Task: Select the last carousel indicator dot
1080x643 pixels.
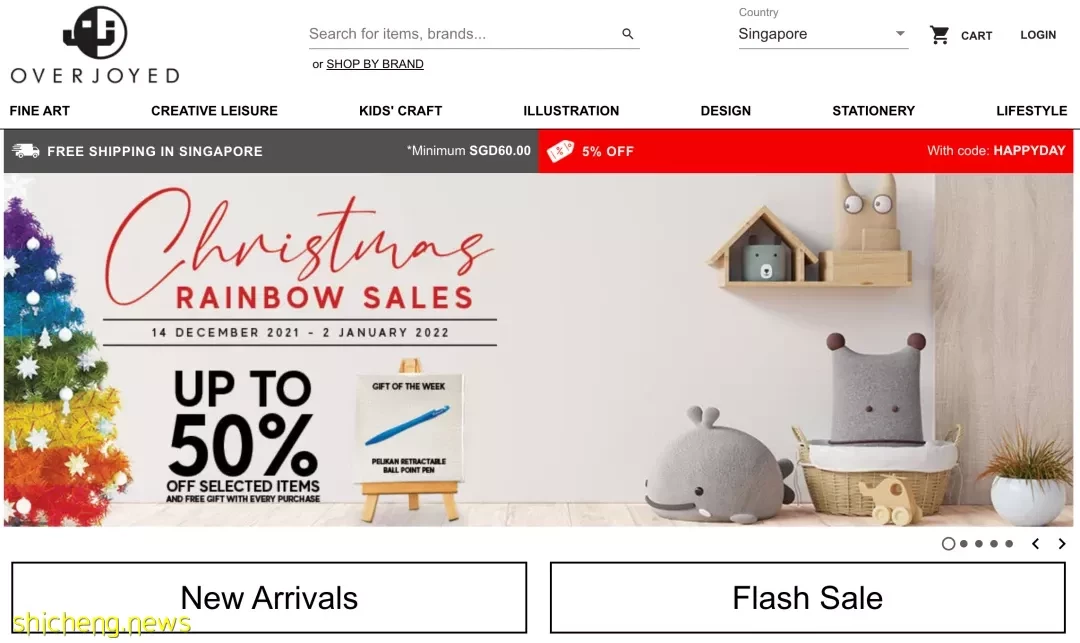Action: [x=1009, y=544]
